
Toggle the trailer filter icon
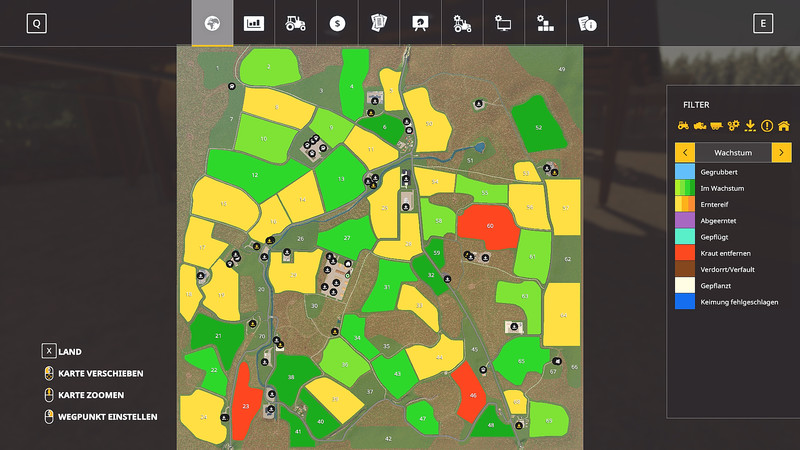716,126
